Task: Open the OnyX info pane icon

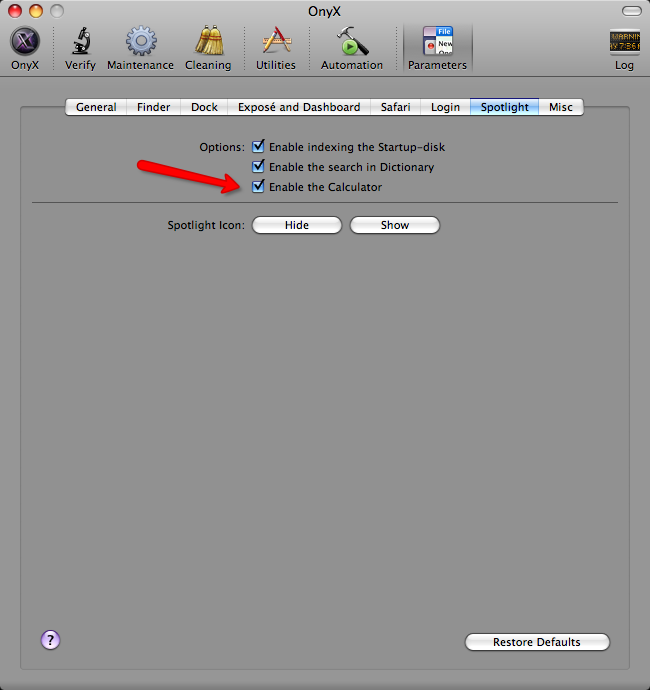Action: (25, 41)
